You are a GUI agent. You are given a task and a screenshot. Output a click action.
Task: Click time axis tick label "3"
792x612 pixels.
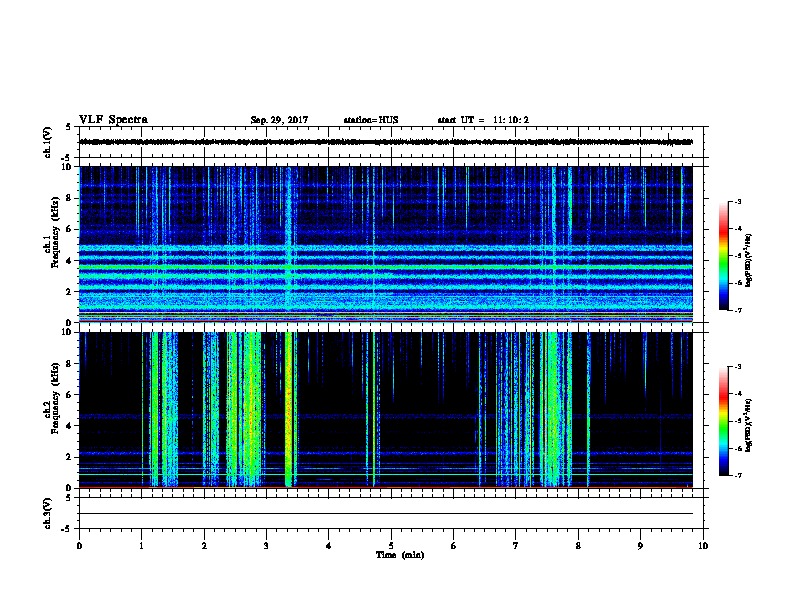point(266,546)
